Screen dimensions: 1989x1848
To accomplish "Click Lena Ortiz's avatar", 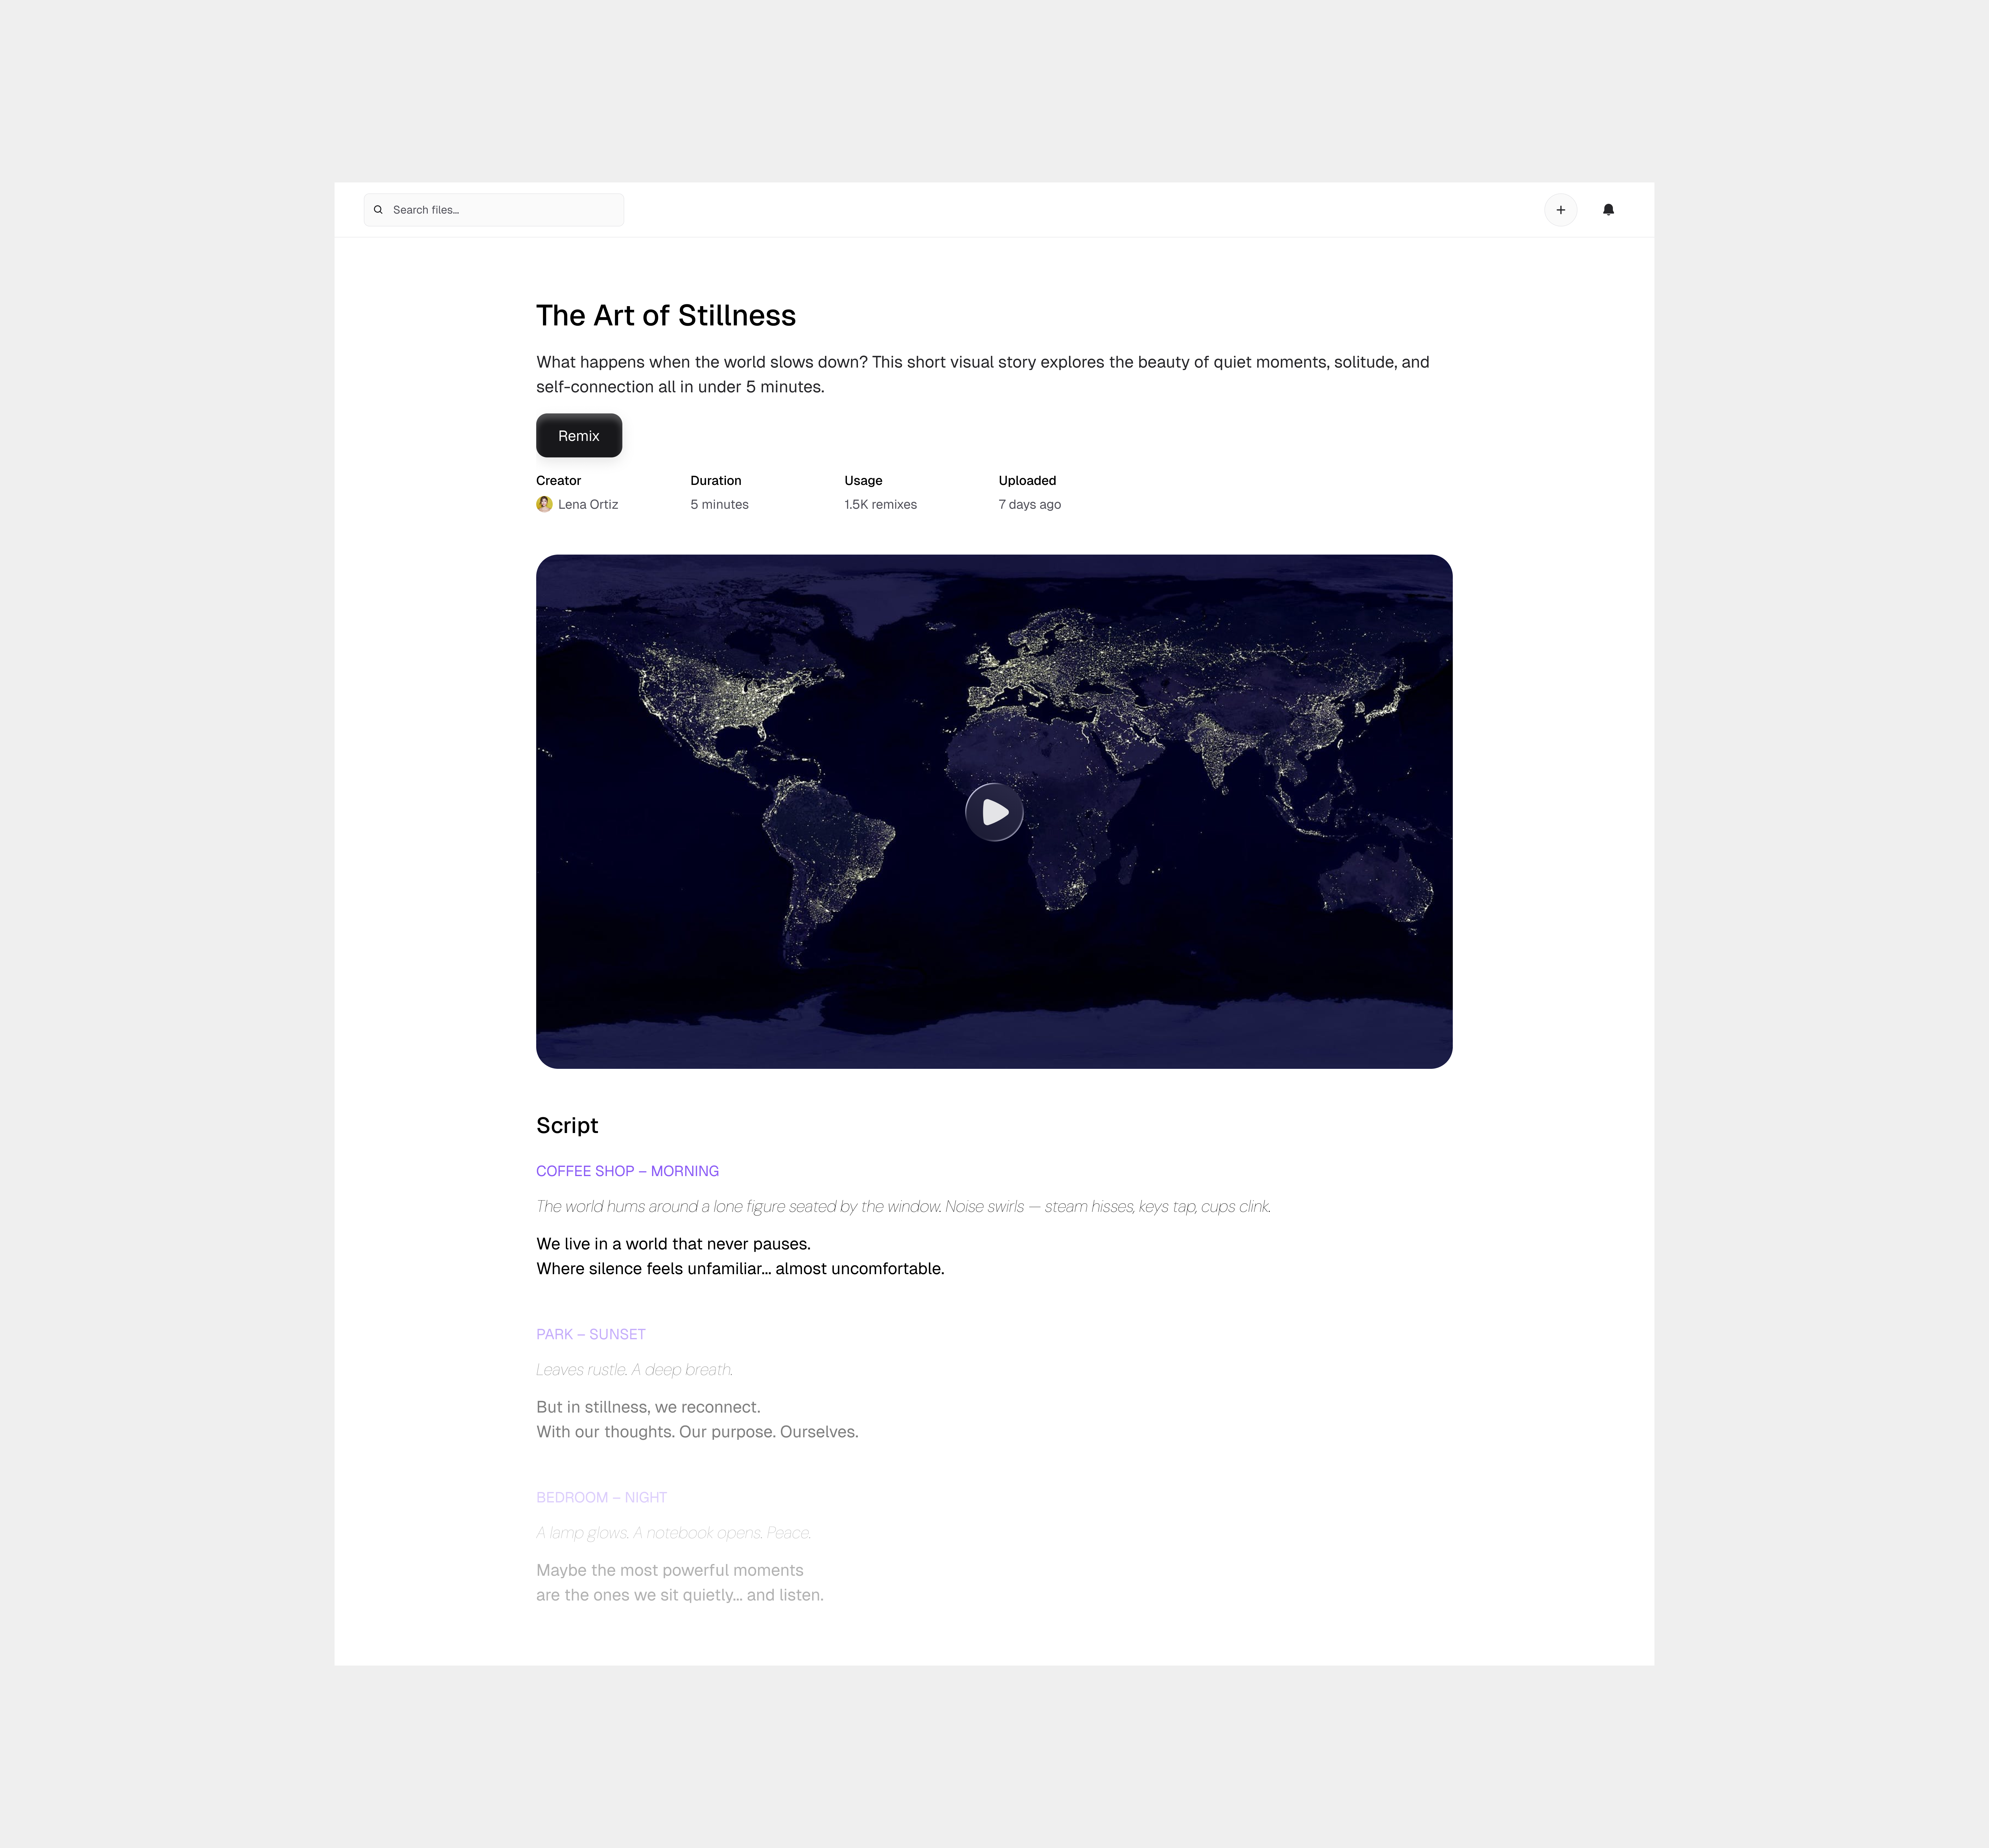I will coord(545,504).
